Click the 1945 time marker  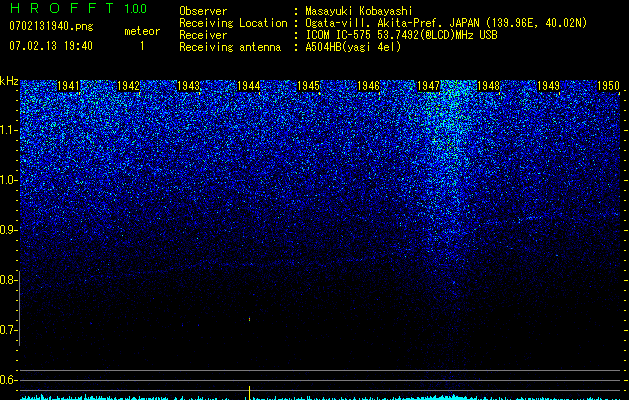click(308, 86)
